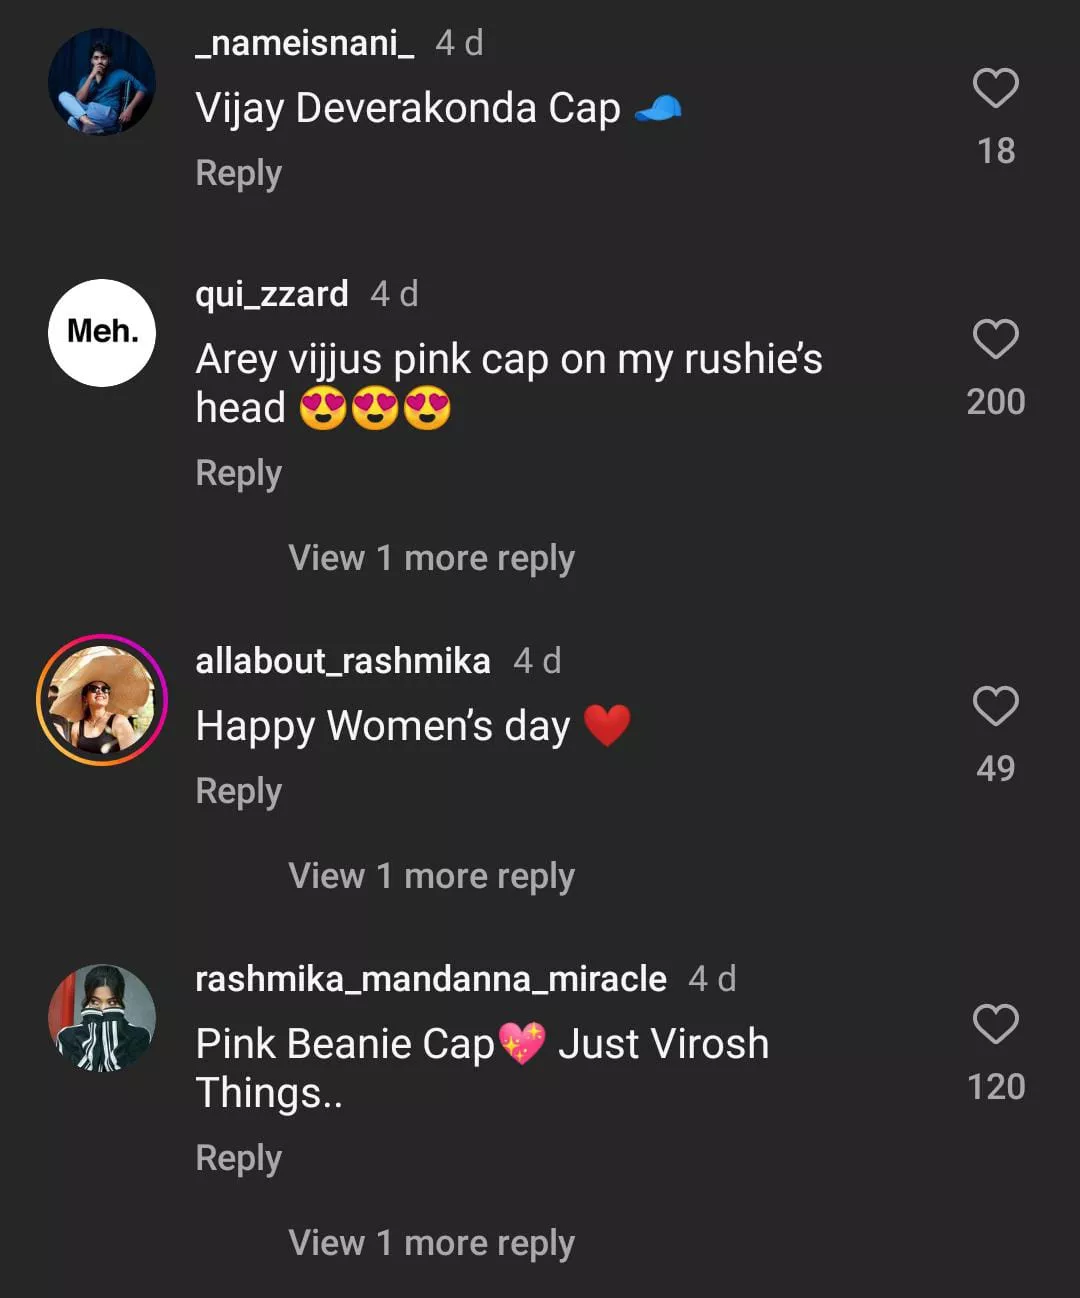Like the _nameisnani_ comment
Image resolution: width=1080 pixels, height=1298 pixels.
995,89
